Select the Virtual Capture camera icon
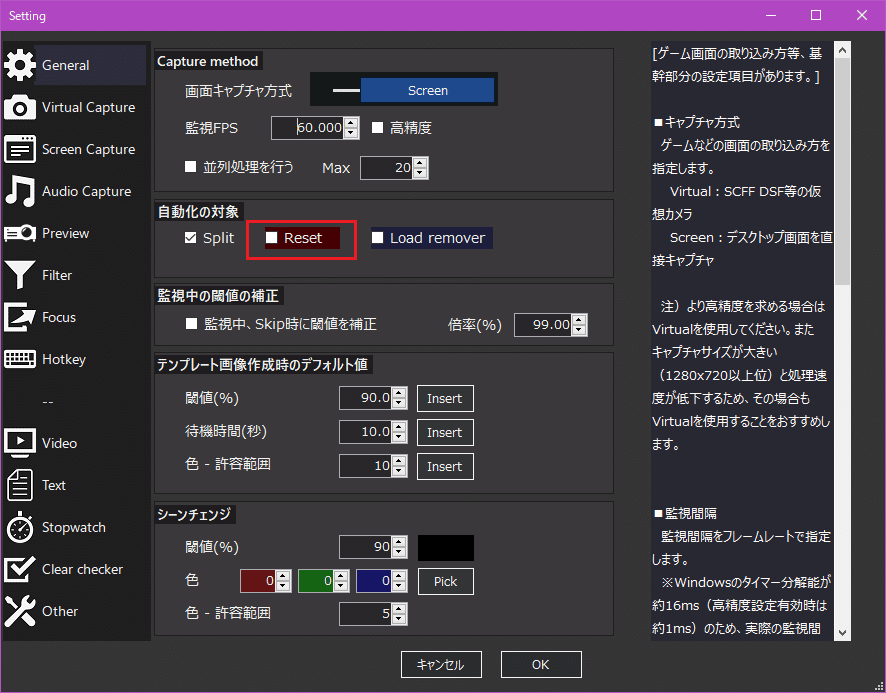 (20, 107)
